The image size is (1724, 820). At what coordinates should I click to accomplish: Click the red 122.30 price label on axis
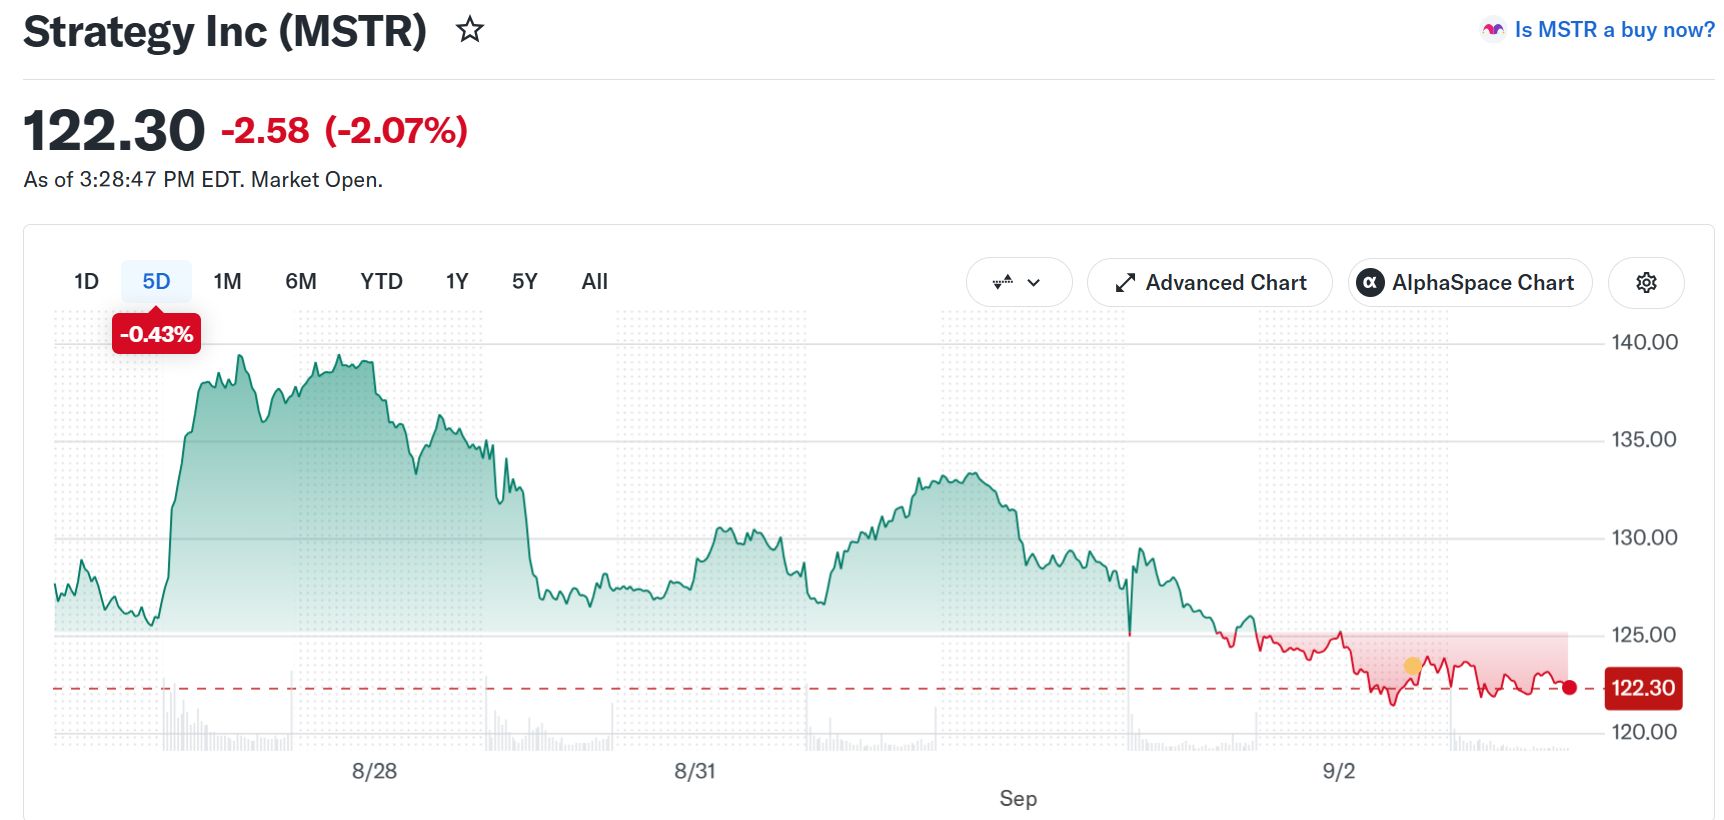1643,688
